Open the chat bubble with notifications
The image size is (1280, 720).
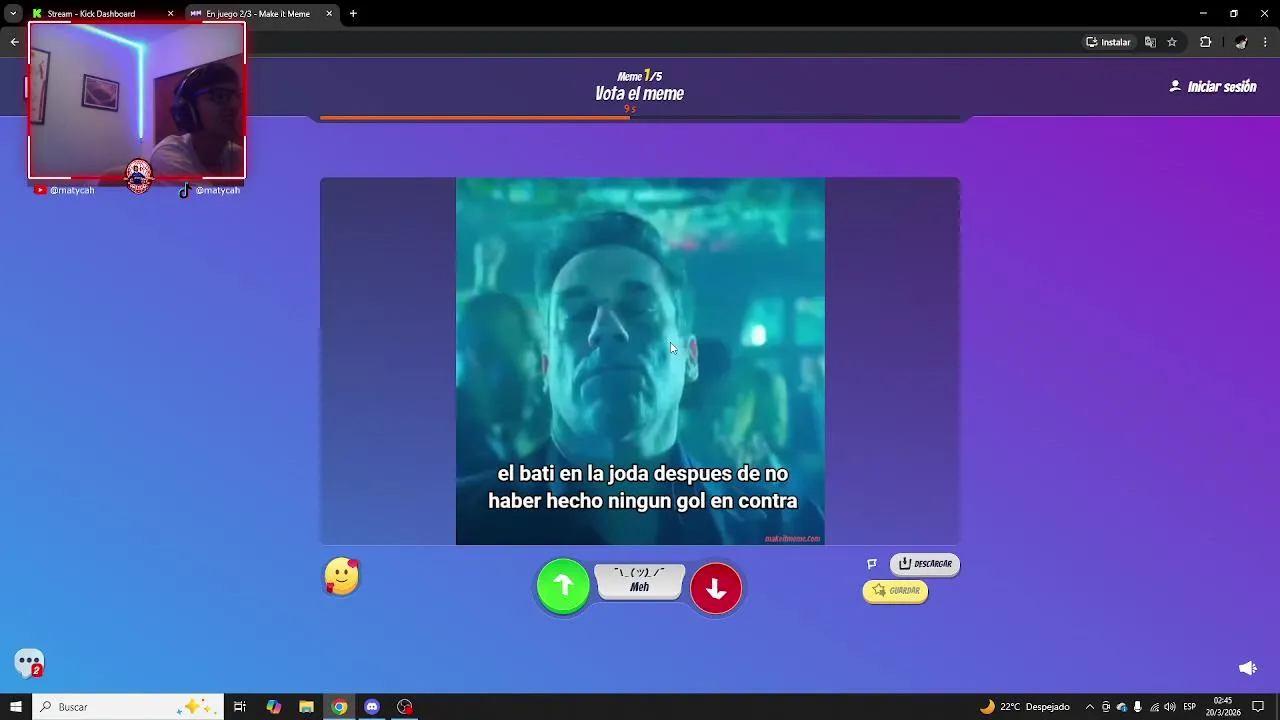pos(30,663)
